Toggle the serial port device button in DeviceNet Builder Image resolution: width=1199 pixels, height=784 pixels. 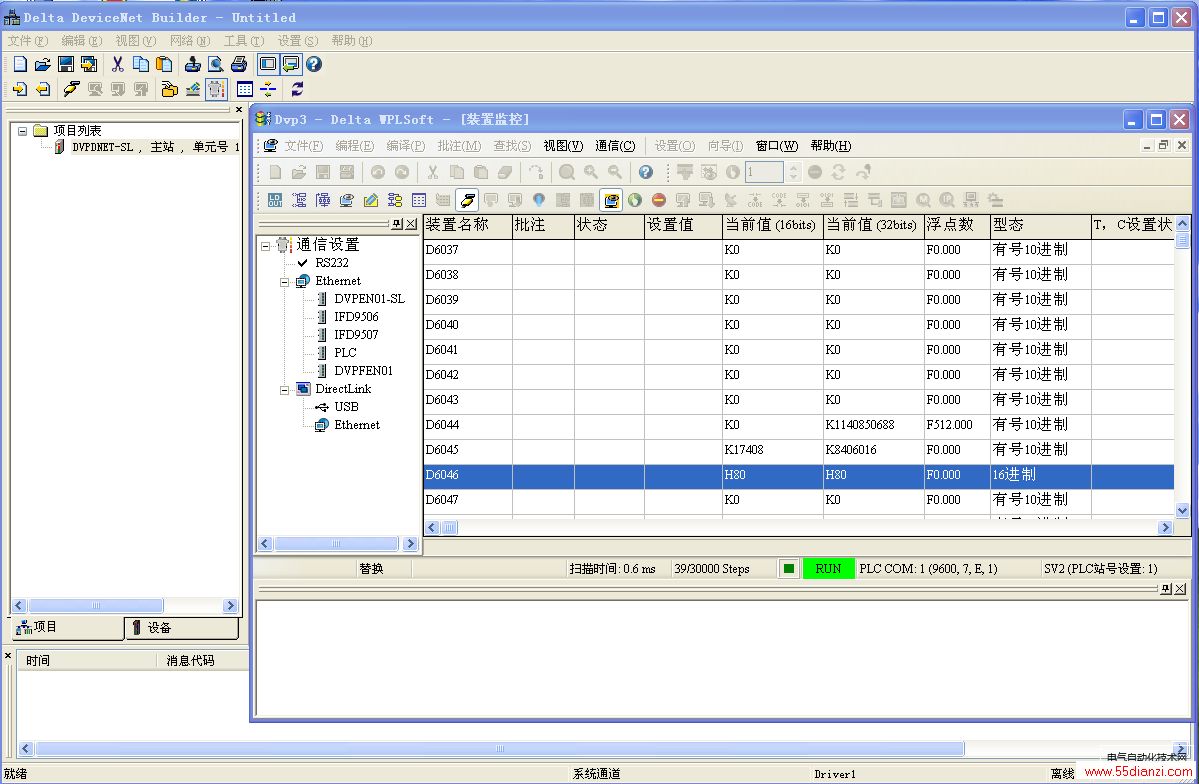[216, 89]
